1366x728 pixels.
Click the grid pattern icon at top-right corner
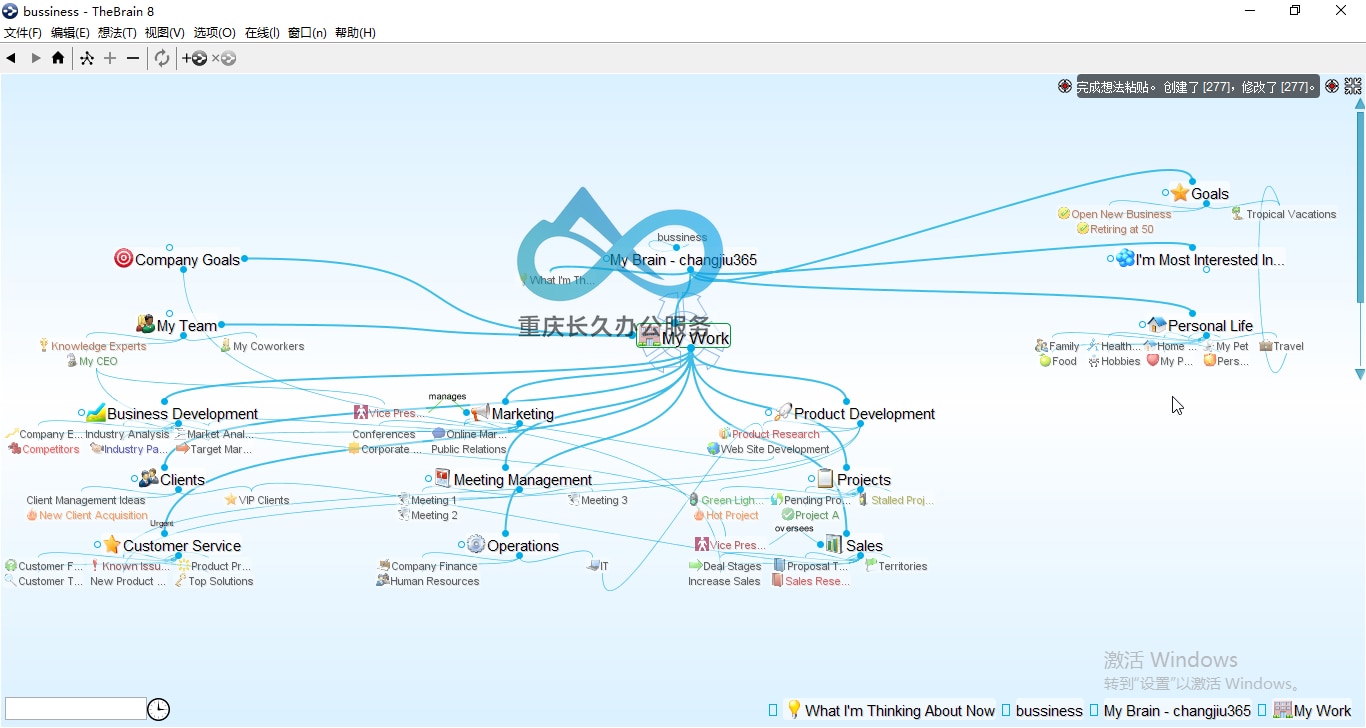pos(1353,86)
